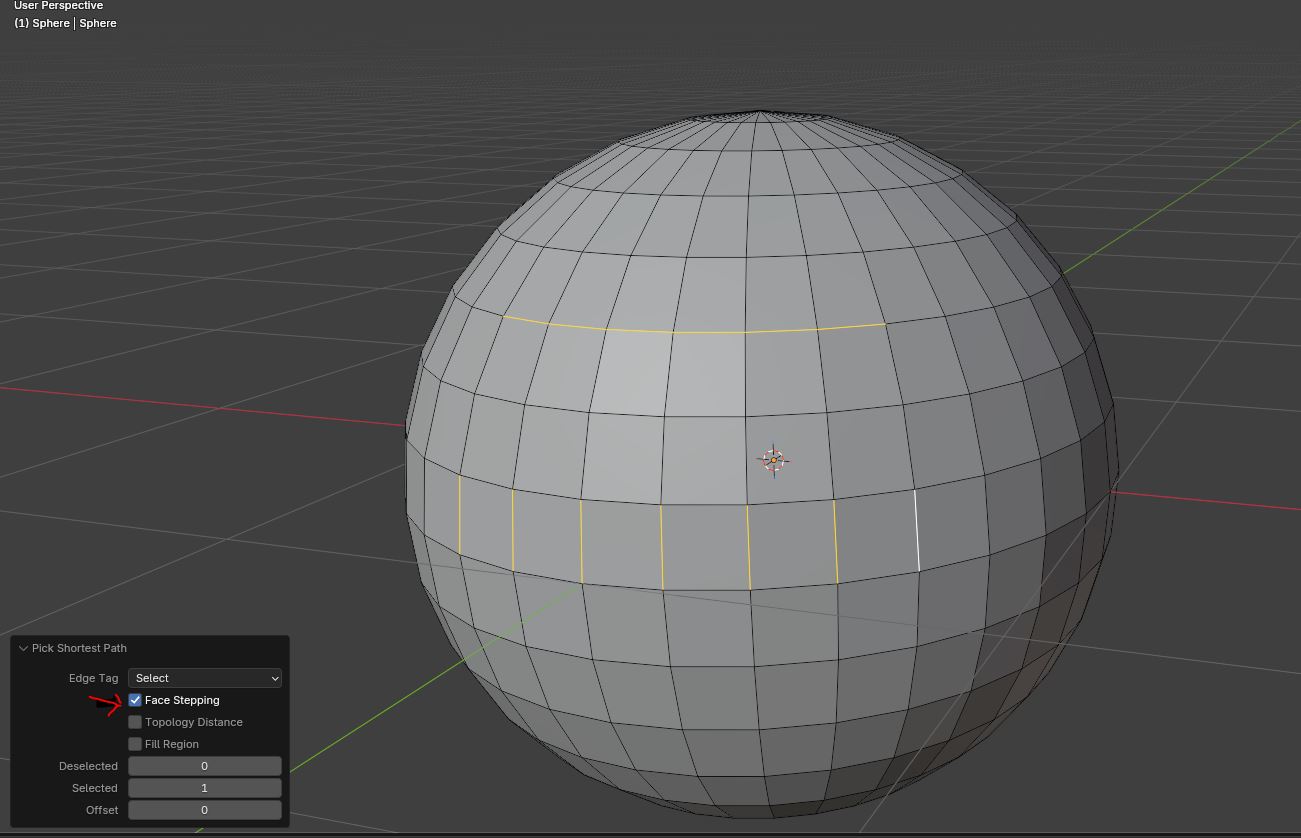Disable the Face Stepping checkbox
The width and height of the screenshot is (1301, 838).
coord(135,700)
